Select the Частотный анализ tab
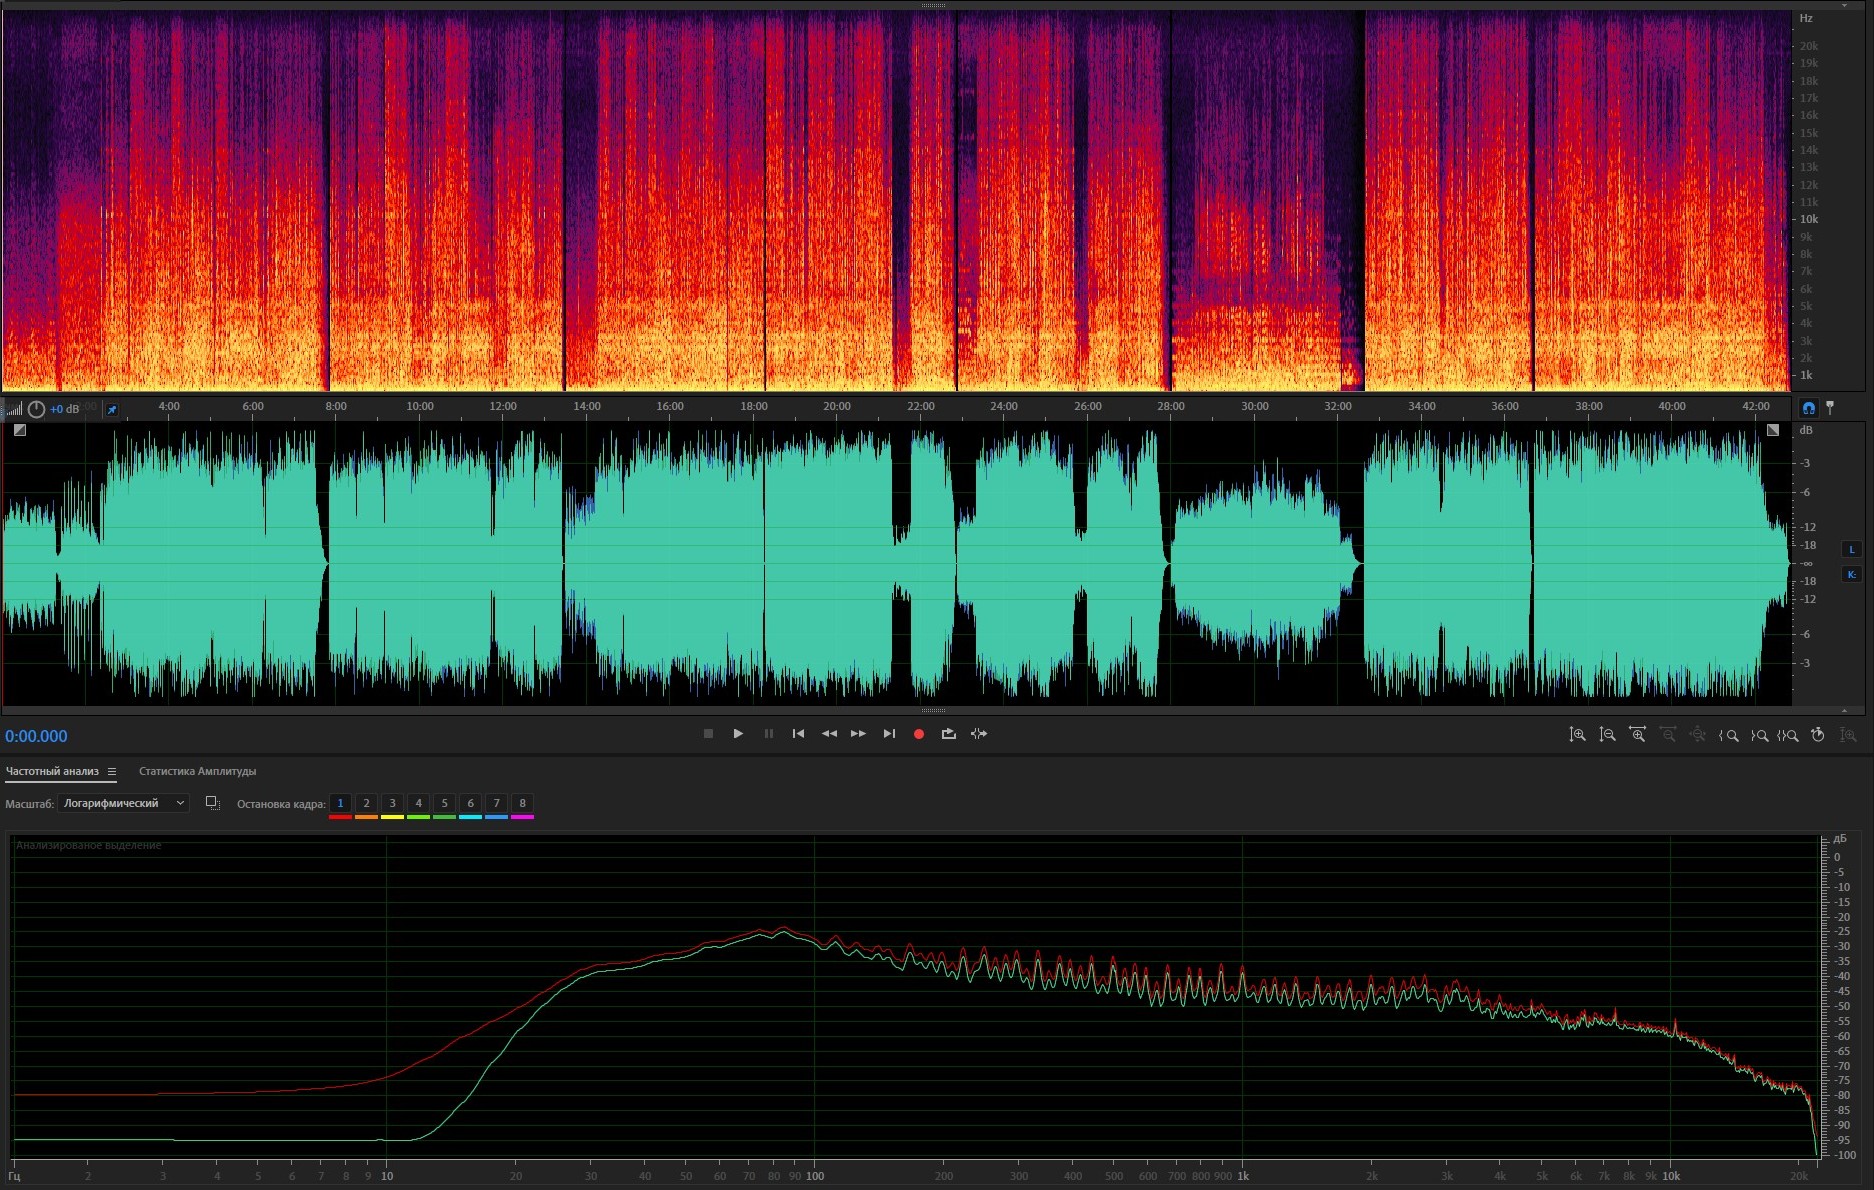Image resolution: width=1874 pixels, height=1190 pixels. click(x=52, y=771)
